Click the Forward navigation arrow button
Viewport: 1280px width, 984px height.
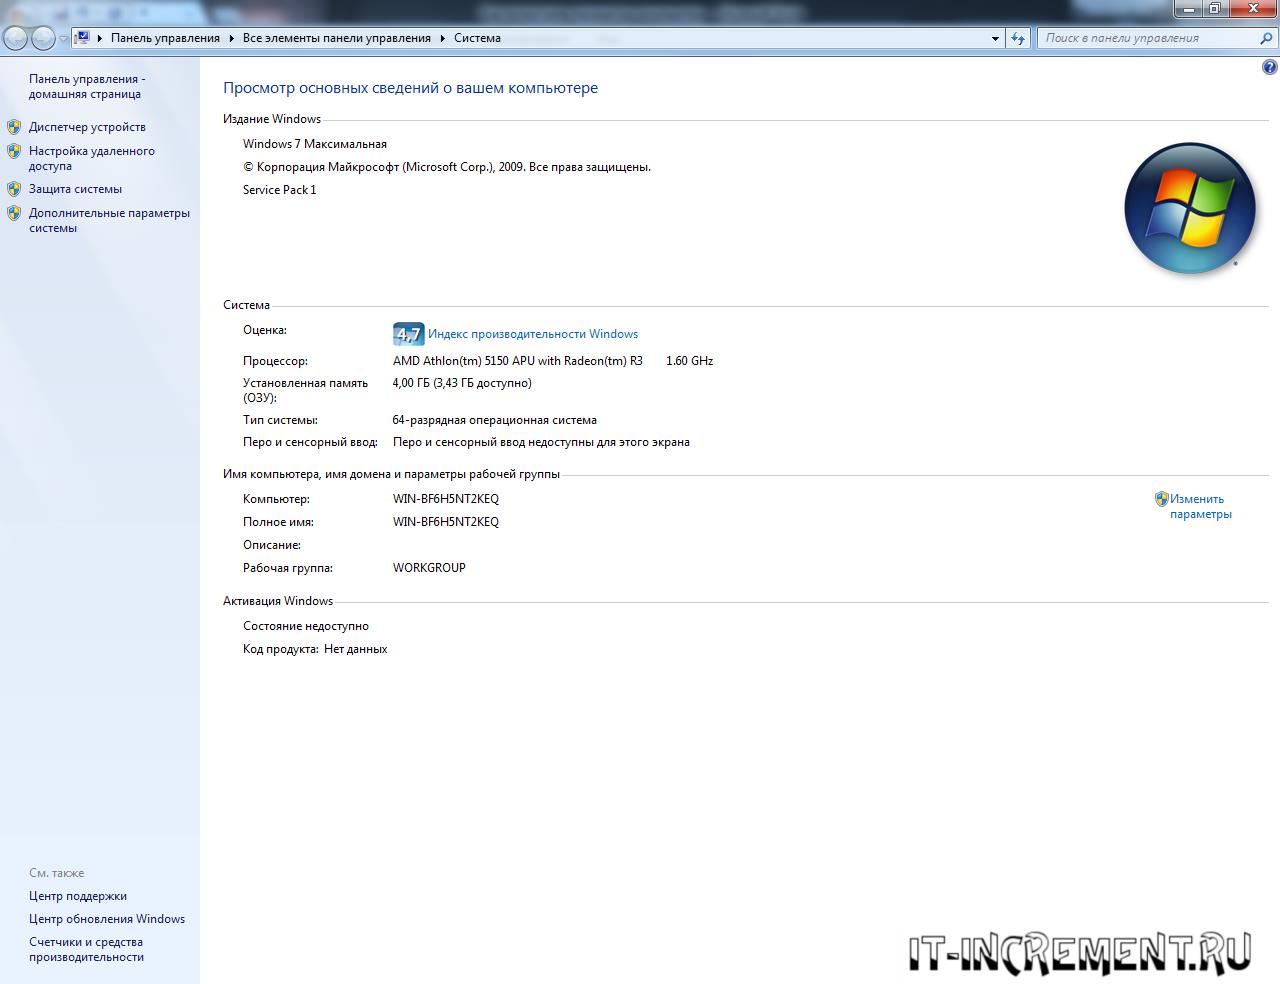(43, 38)
